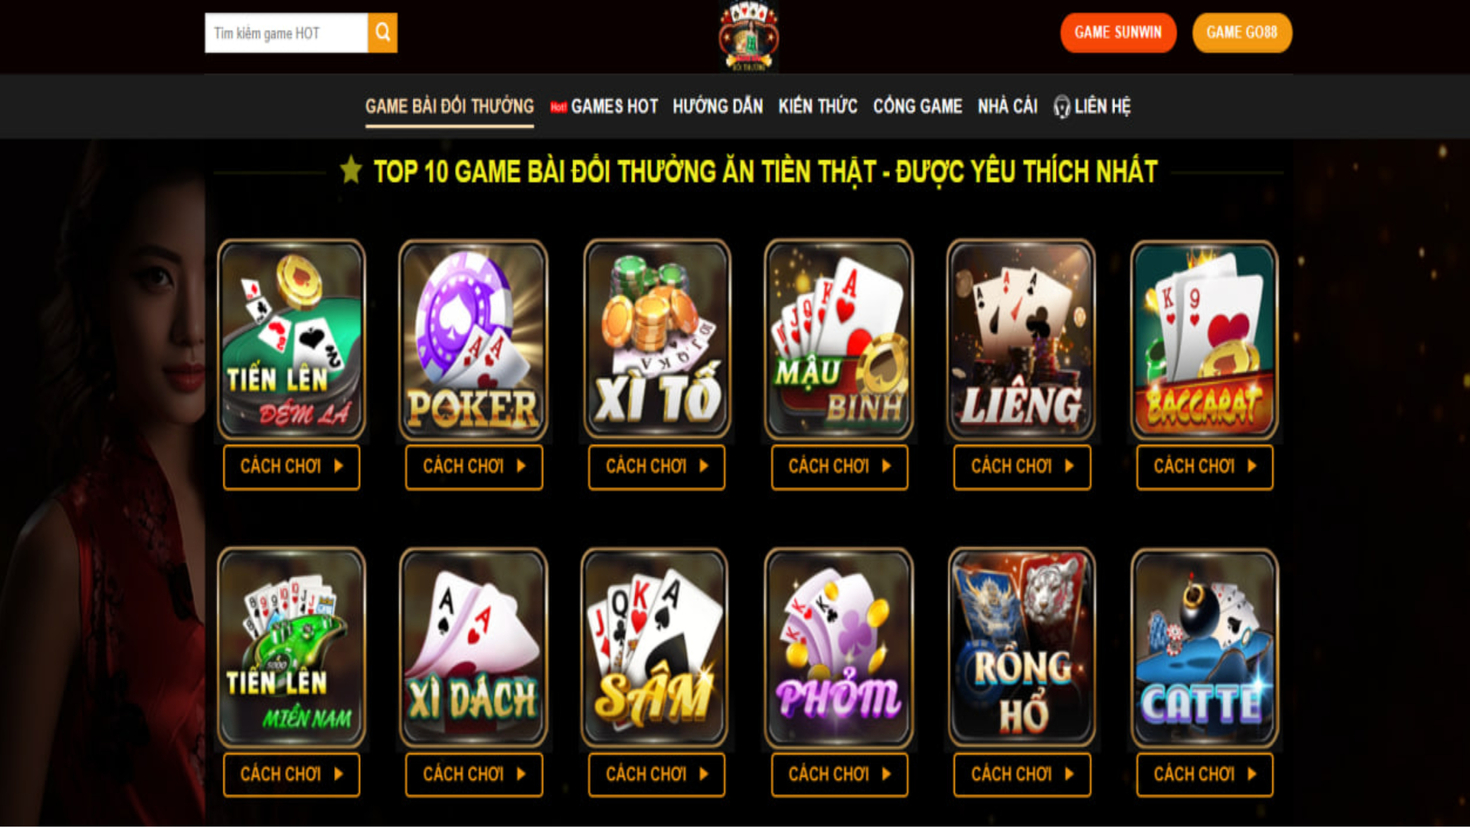
Task: Select the Phỏm game icon
Action: point(839,648)
